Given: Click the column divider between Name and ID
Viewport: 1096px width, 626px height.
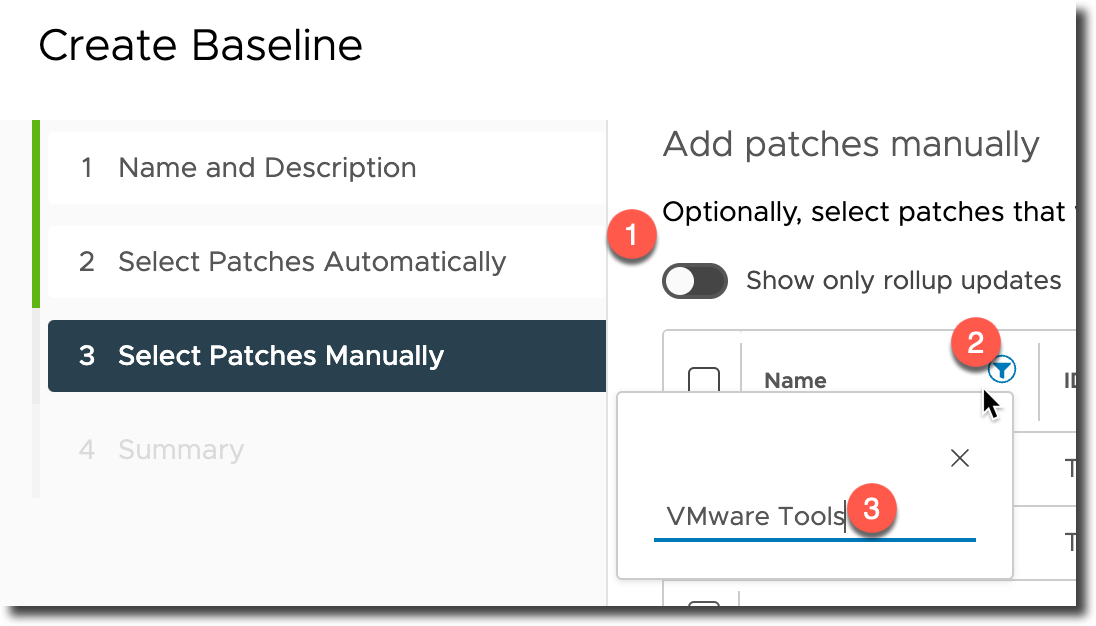Looking at the screenshot, I should [1039, 381].
